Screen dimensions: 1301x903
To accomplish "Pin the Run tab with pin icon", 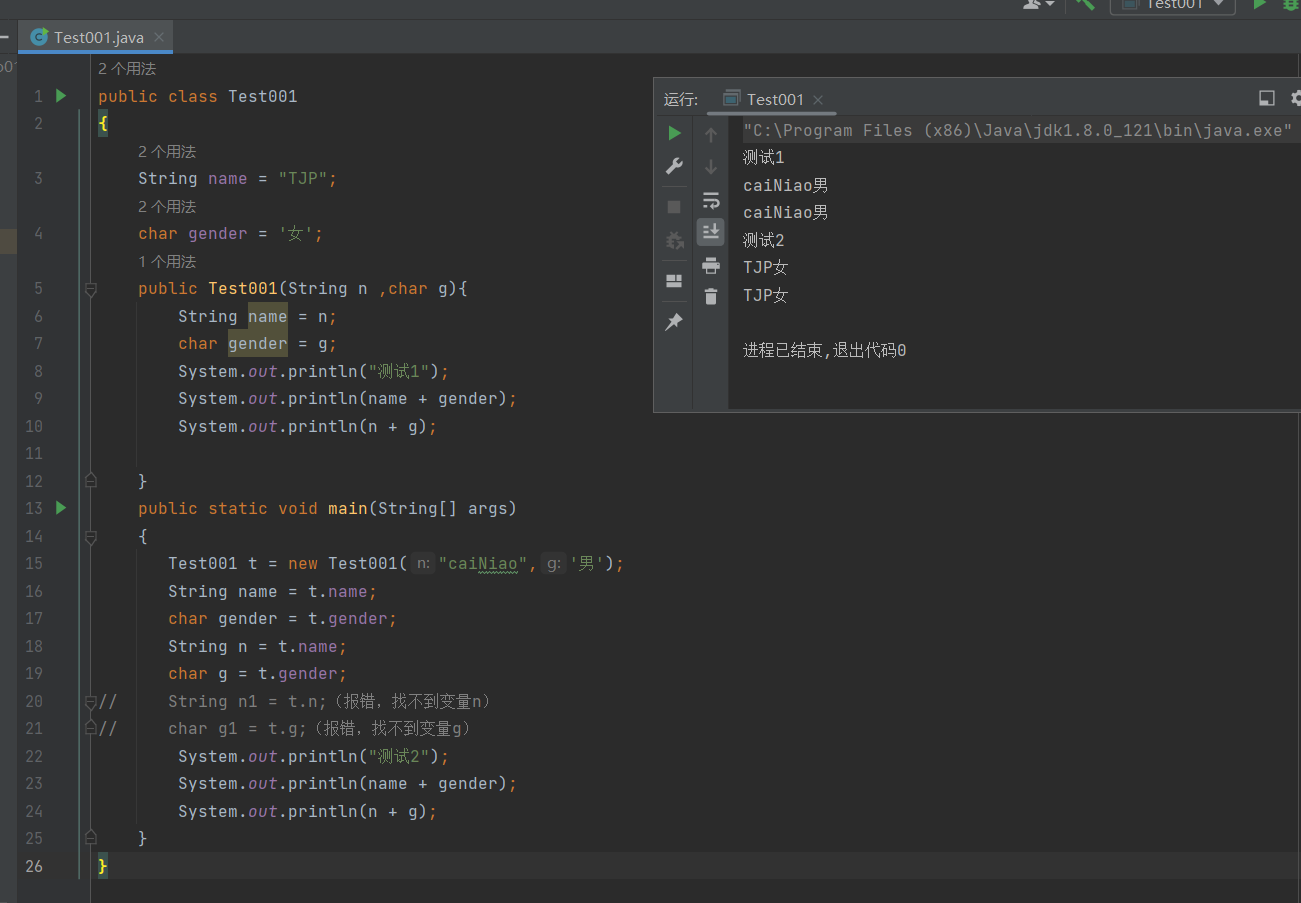I will [x=674, y=322].
